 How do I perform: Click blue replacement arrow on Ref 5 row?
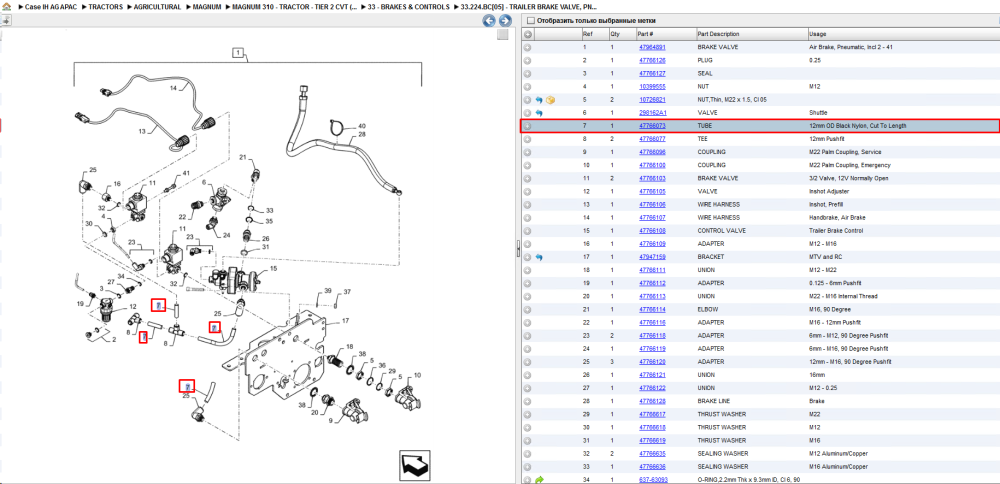[539, 100]
